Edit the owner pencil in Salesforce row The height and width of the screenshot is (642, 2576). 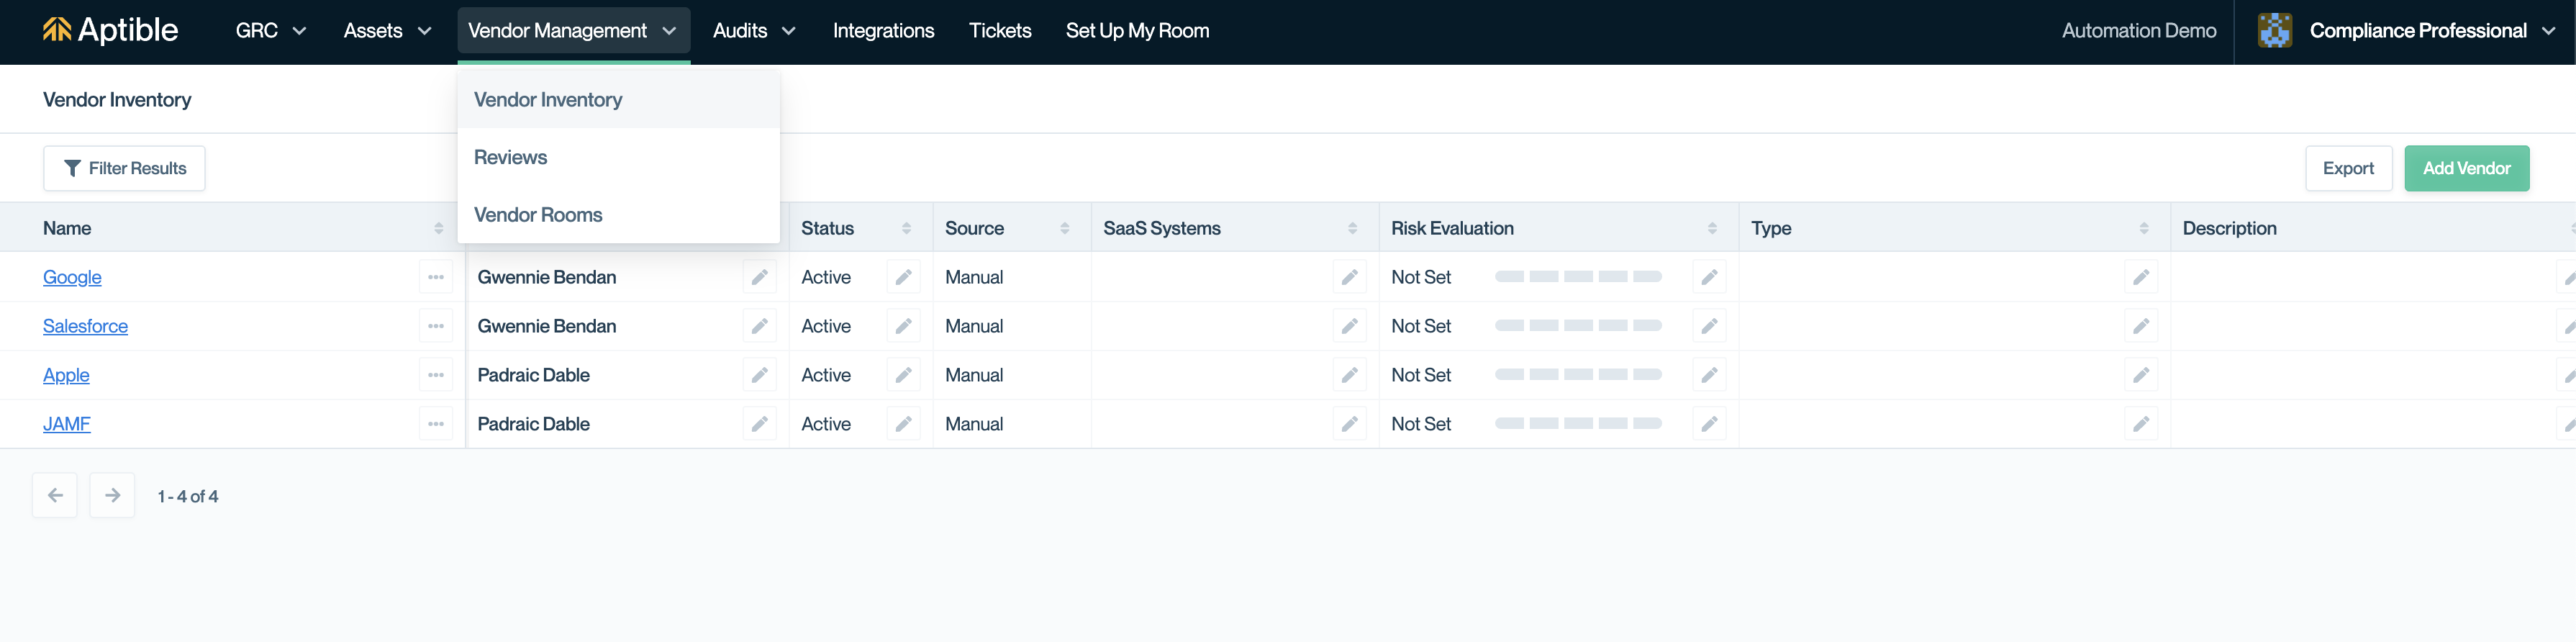click(x=760, y=326)
